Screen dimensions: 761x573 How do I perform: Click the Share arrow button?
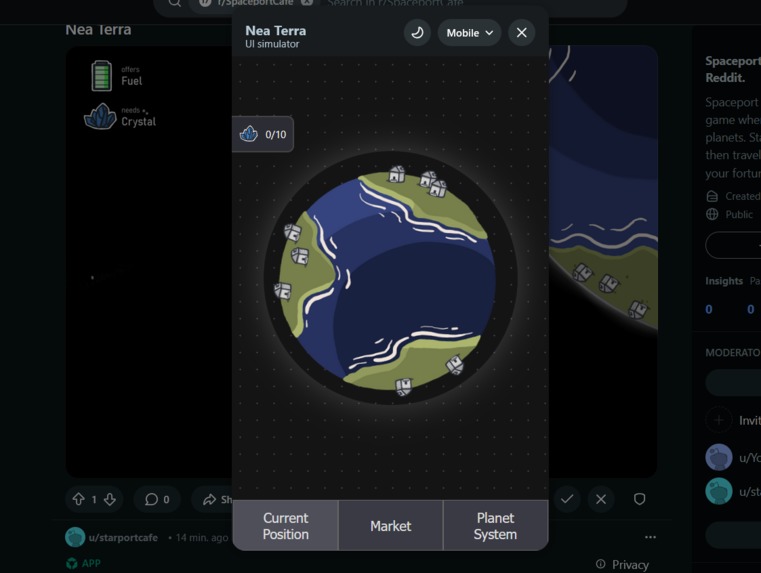click(214, 499)
